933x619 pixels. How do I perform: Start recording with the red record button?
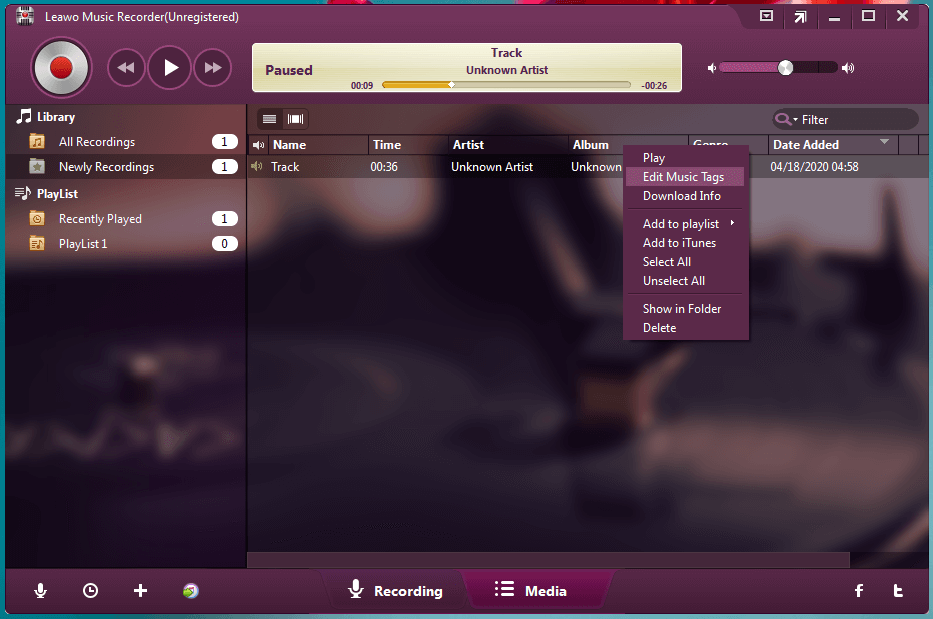point(61,68)
